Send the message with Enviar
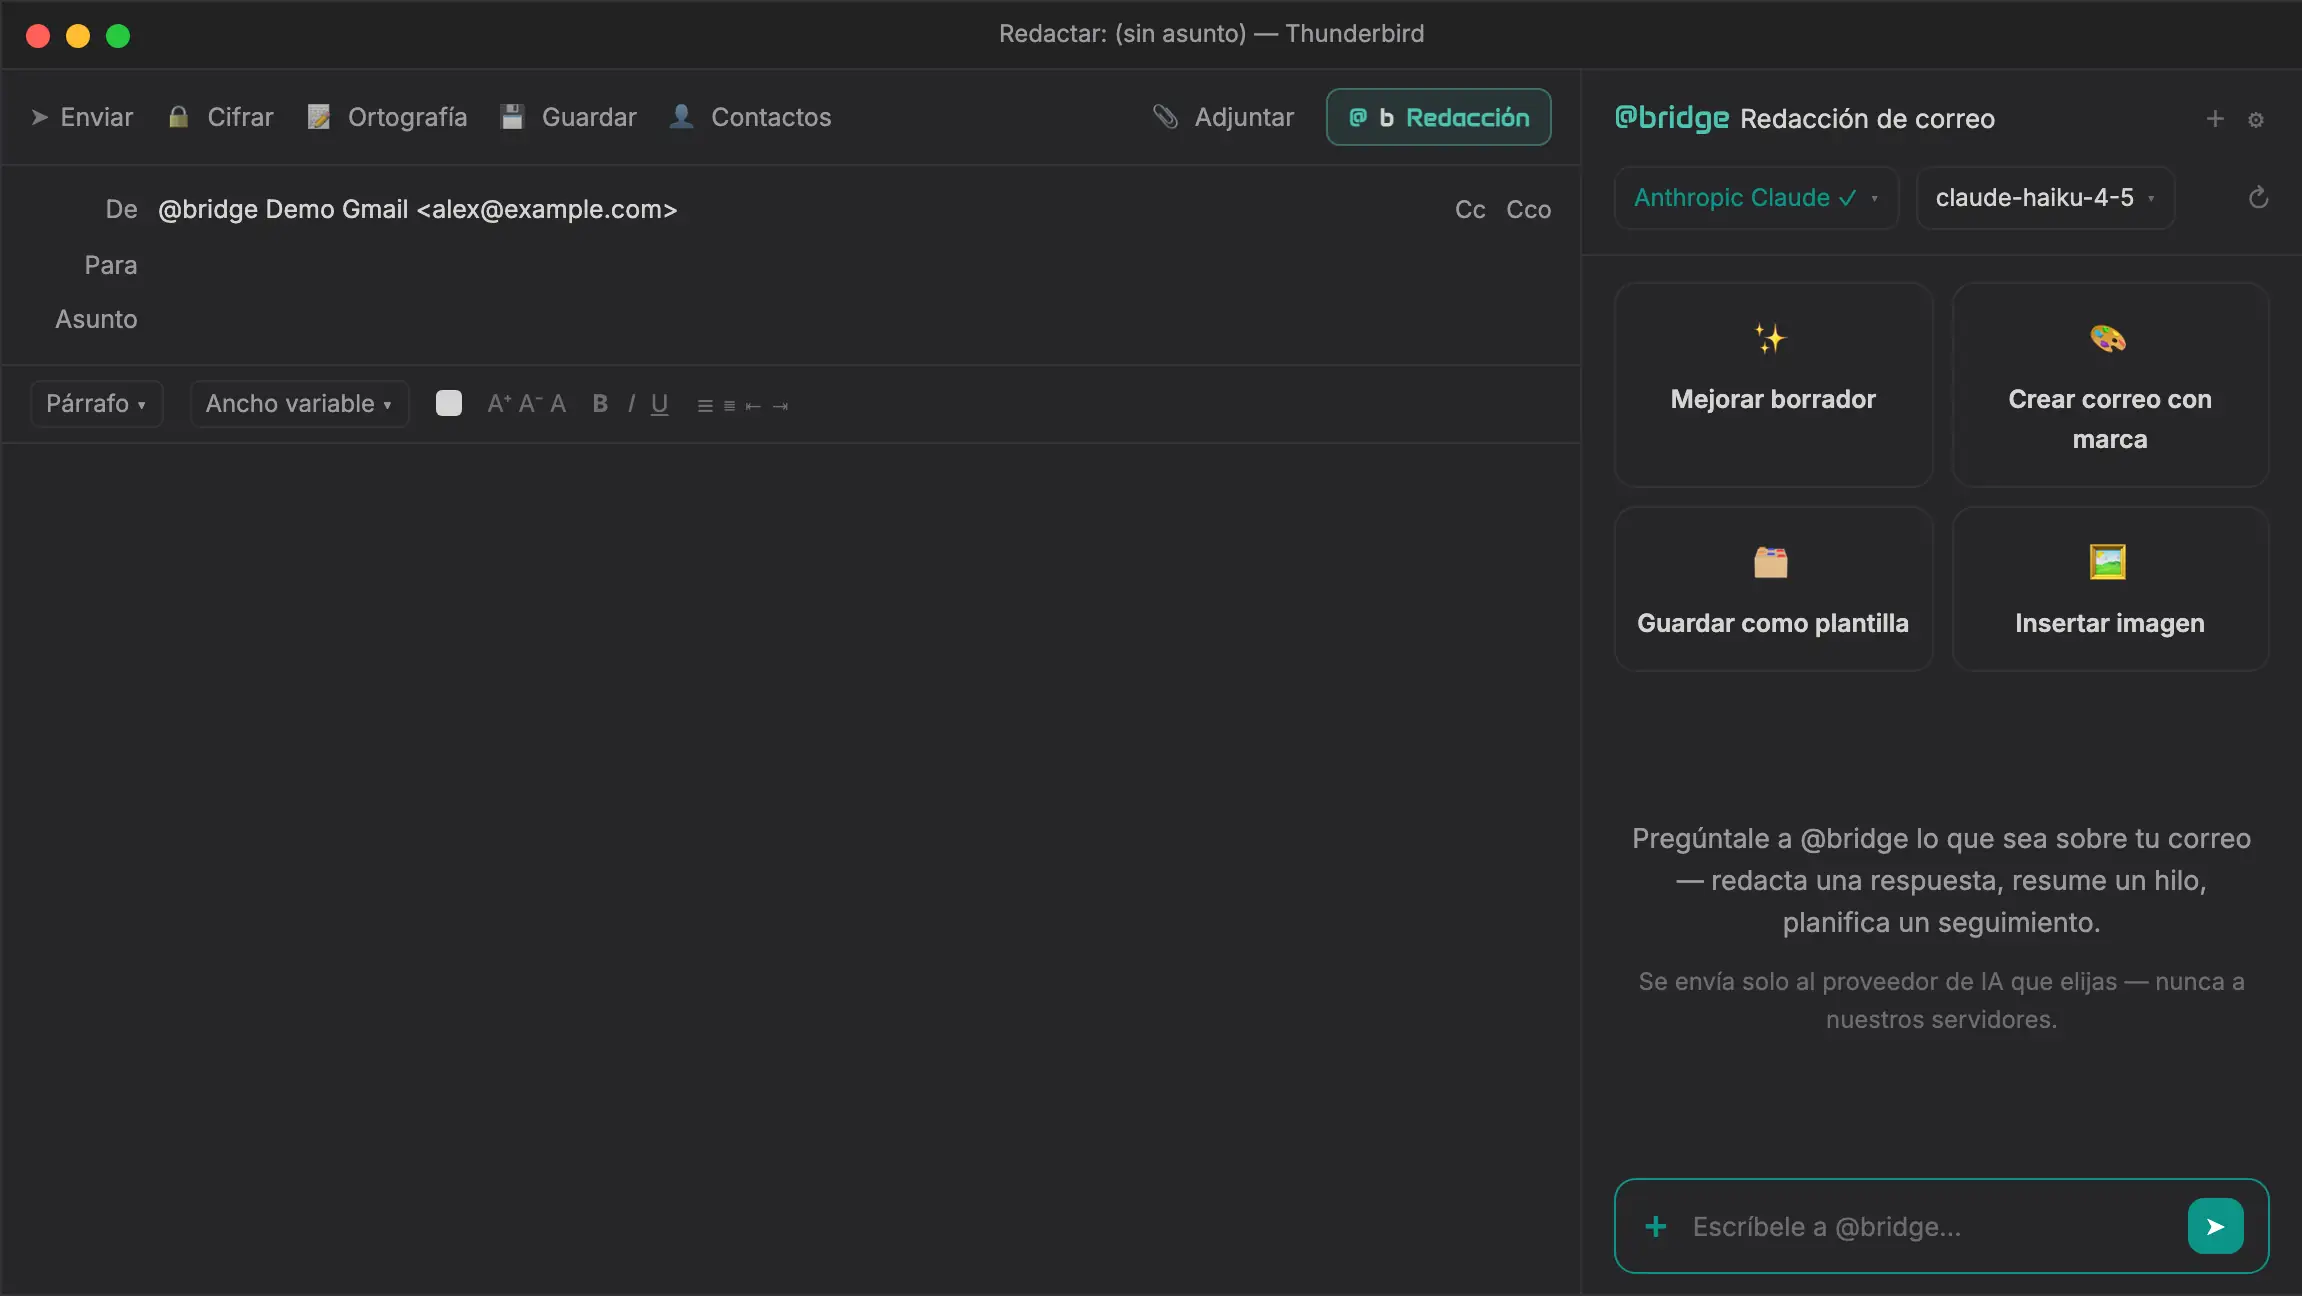The width and height of the screenshot is (2304, 1296). [82, 117]
